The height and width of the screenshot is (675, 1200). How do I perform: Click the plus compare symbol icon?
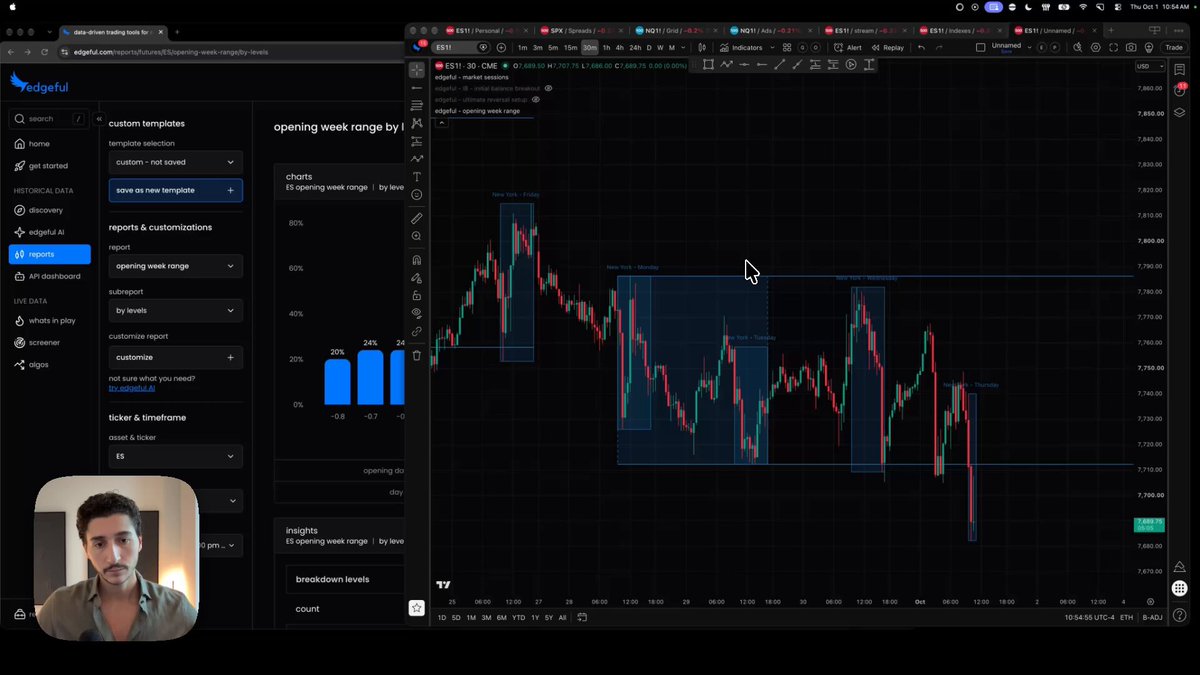point(501,47)
